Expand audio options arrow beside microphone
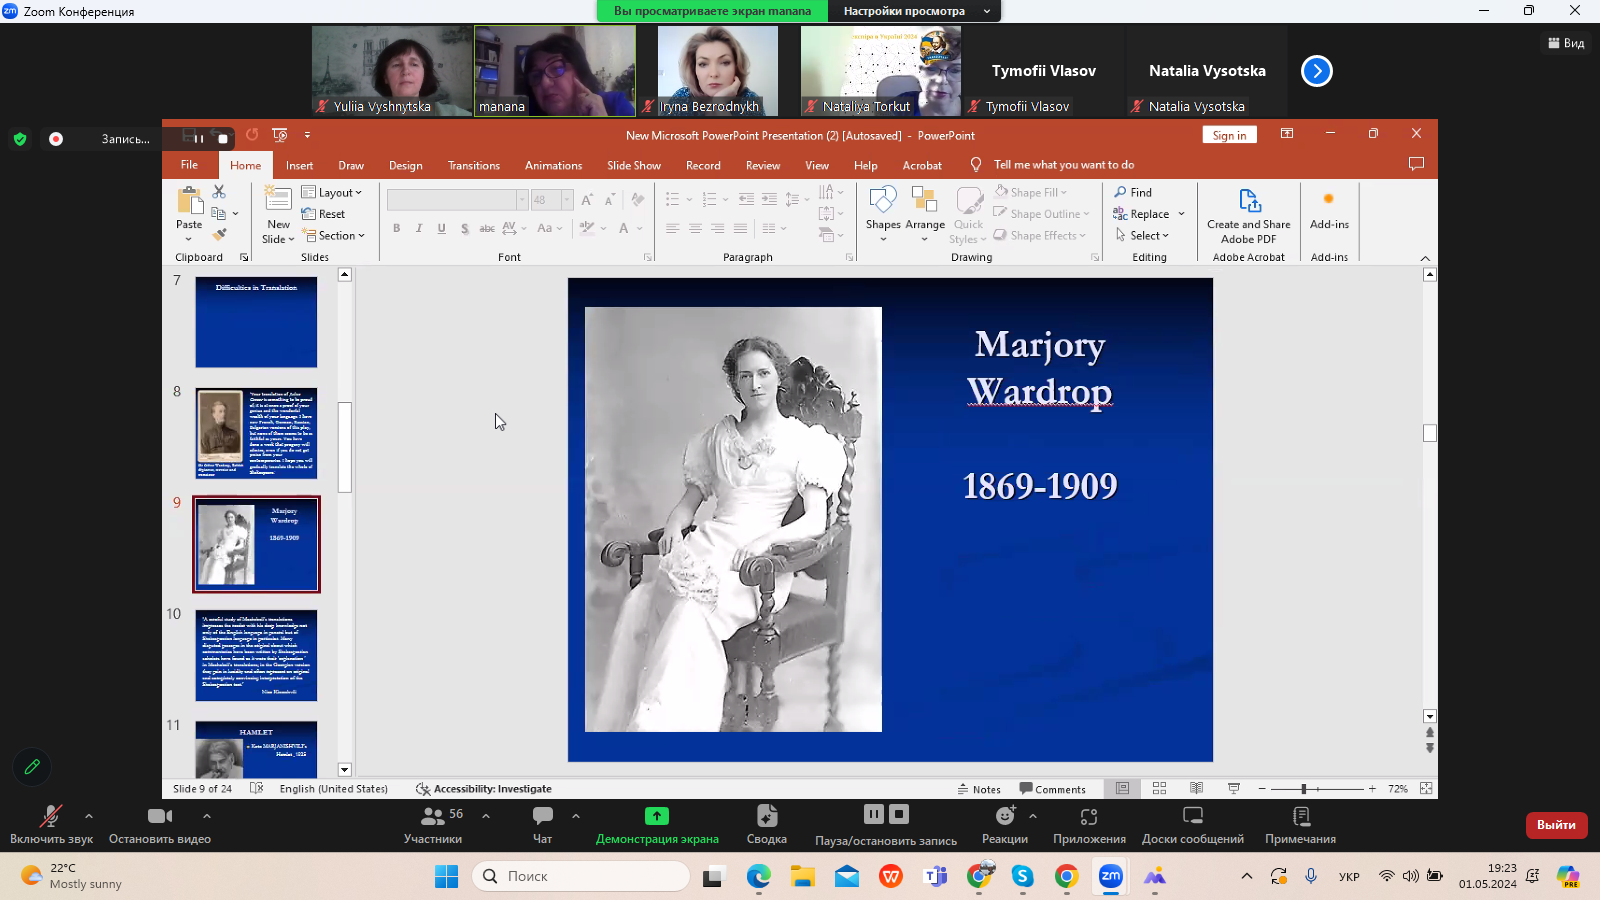The width and height of the screenshot is (1600, 900). pyautogui.click(x=89, y=816)
